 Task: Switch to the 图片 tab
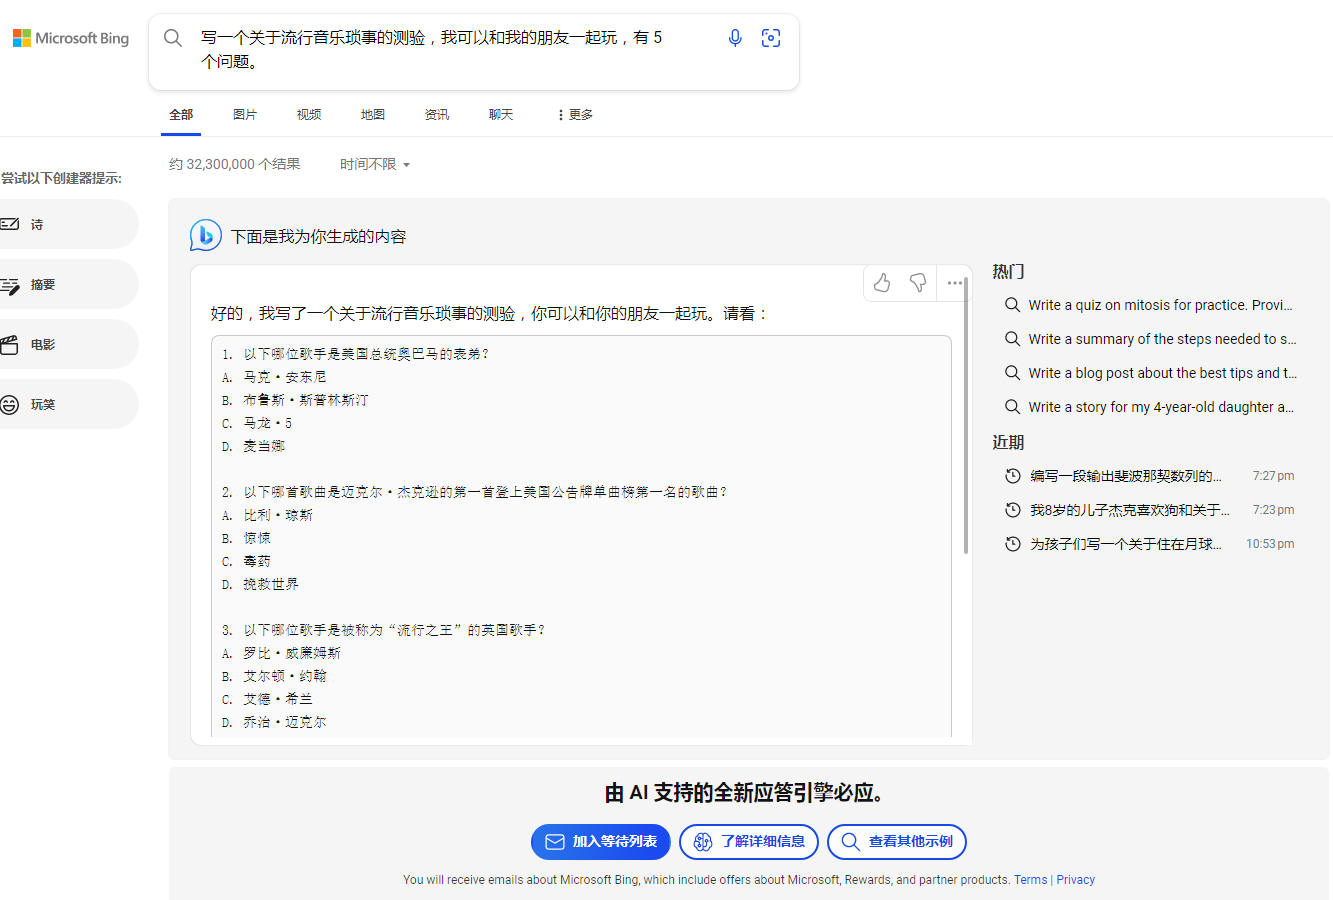click(x=245, y=115)
